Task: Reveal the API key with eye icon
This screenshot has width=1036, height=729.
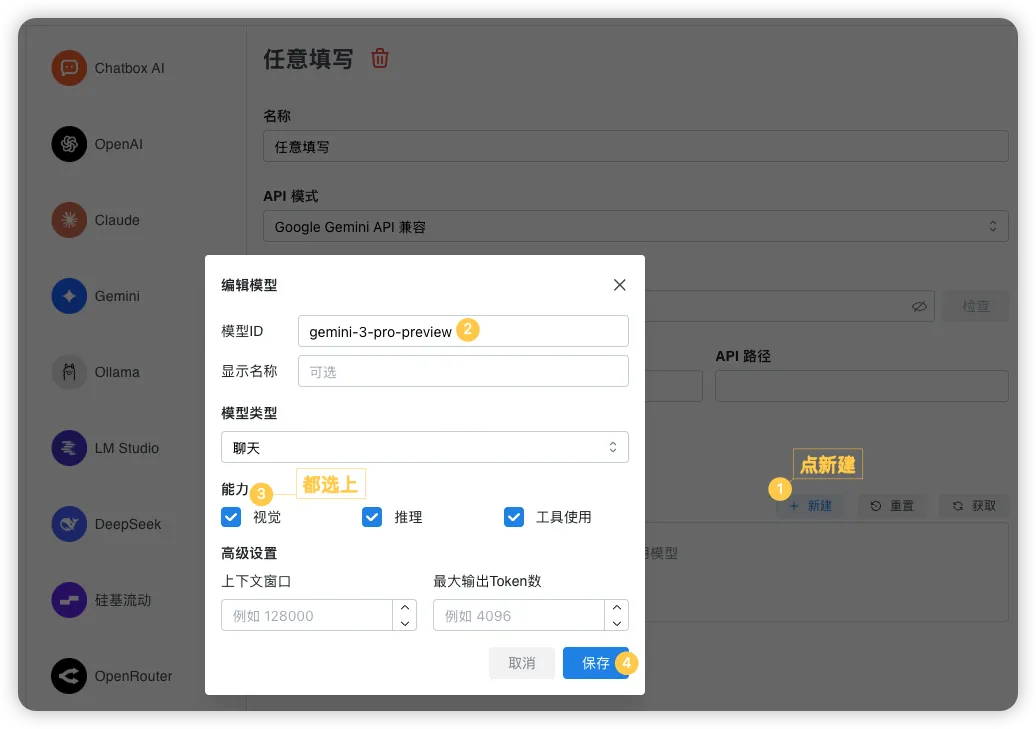Action: coord(919,306)
